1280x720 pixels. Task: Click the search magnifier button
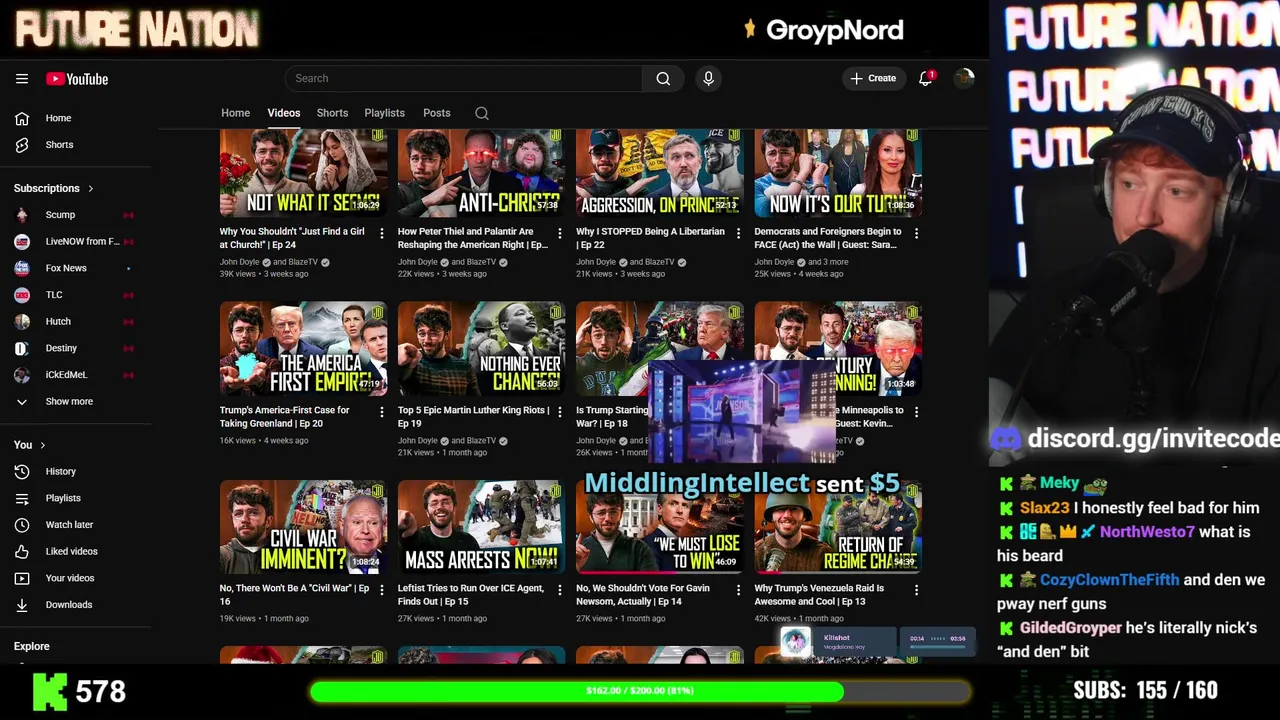click(663, 78)
